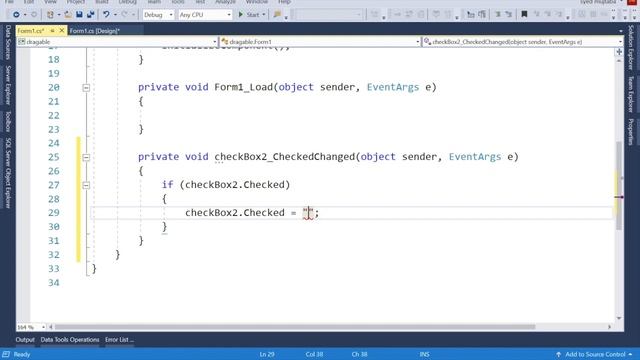Open the Properties side tab

[631, 132]
